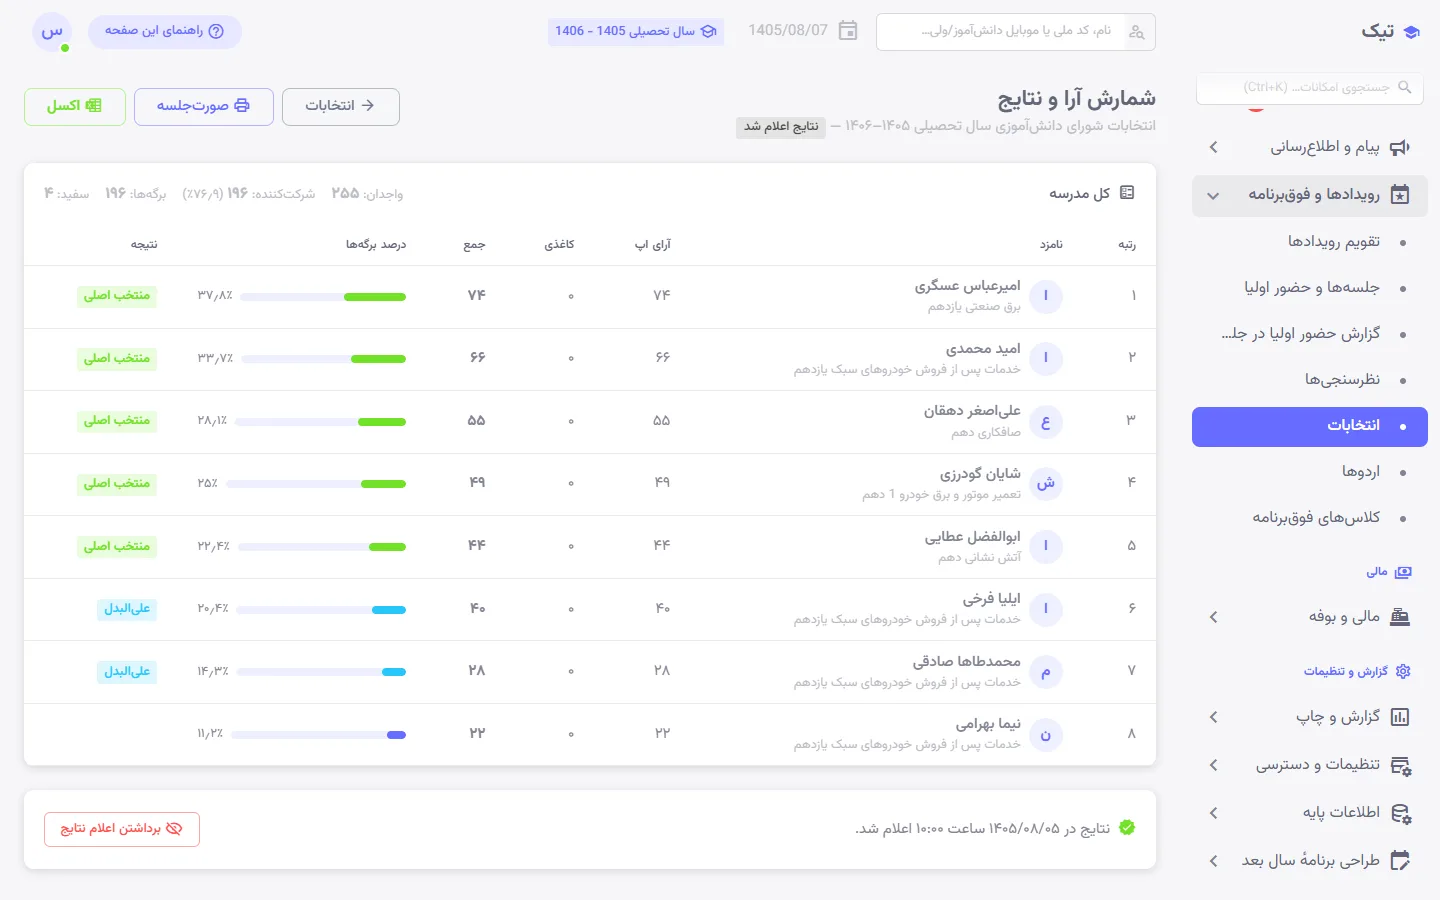This screenshot has width=1440, height=900.
Task: Click the vote percentage bar for ایلیا فرخی
Action: point(322,610)
